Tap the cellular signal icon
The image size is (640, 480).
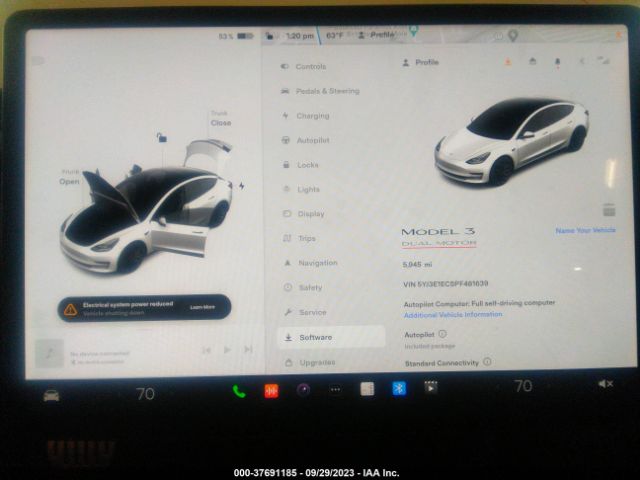pos(604,61)
